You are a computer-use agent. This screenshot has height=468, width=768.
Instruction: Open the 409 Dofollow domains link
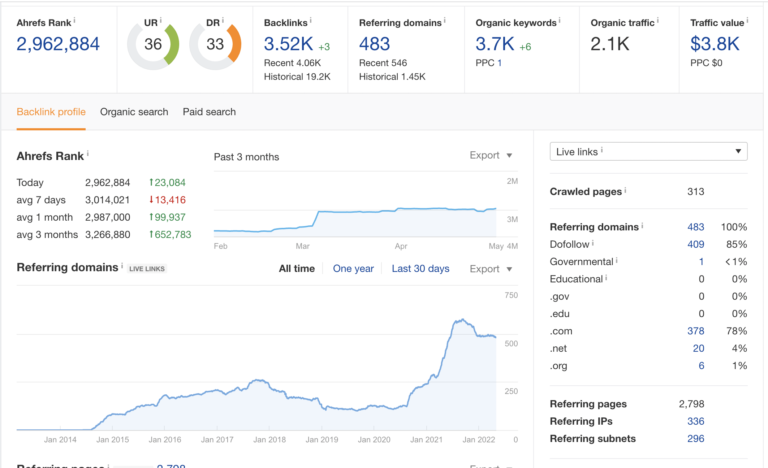[x=694, y=243]
